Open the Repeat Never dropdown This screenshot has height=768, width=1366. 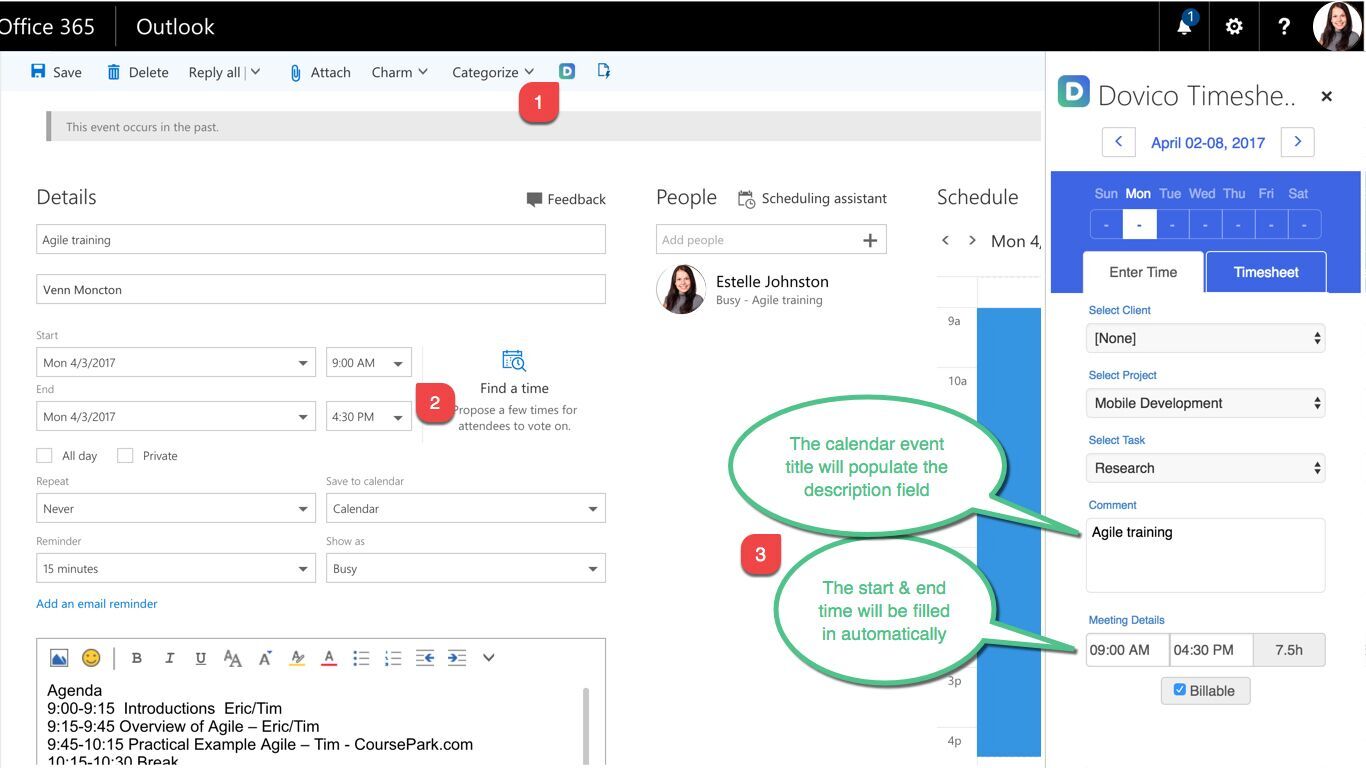tap(176, 508)
